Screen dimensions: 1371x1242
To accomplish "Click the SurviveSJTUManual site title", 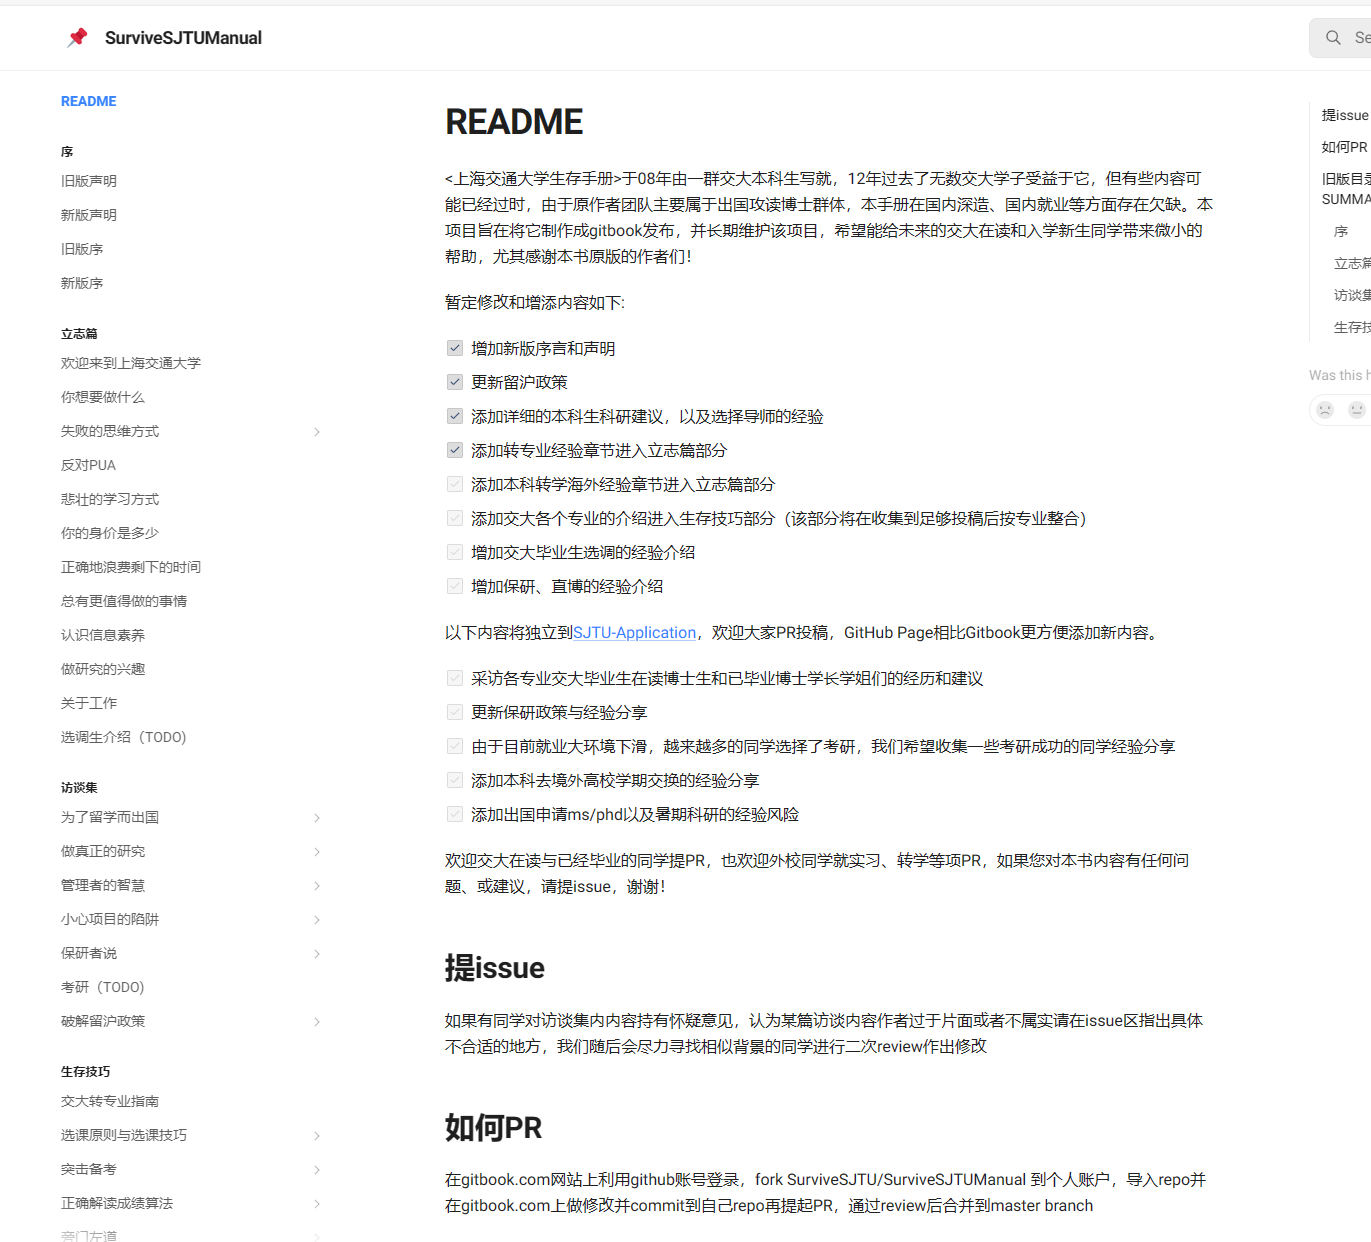I will point(183,38).
